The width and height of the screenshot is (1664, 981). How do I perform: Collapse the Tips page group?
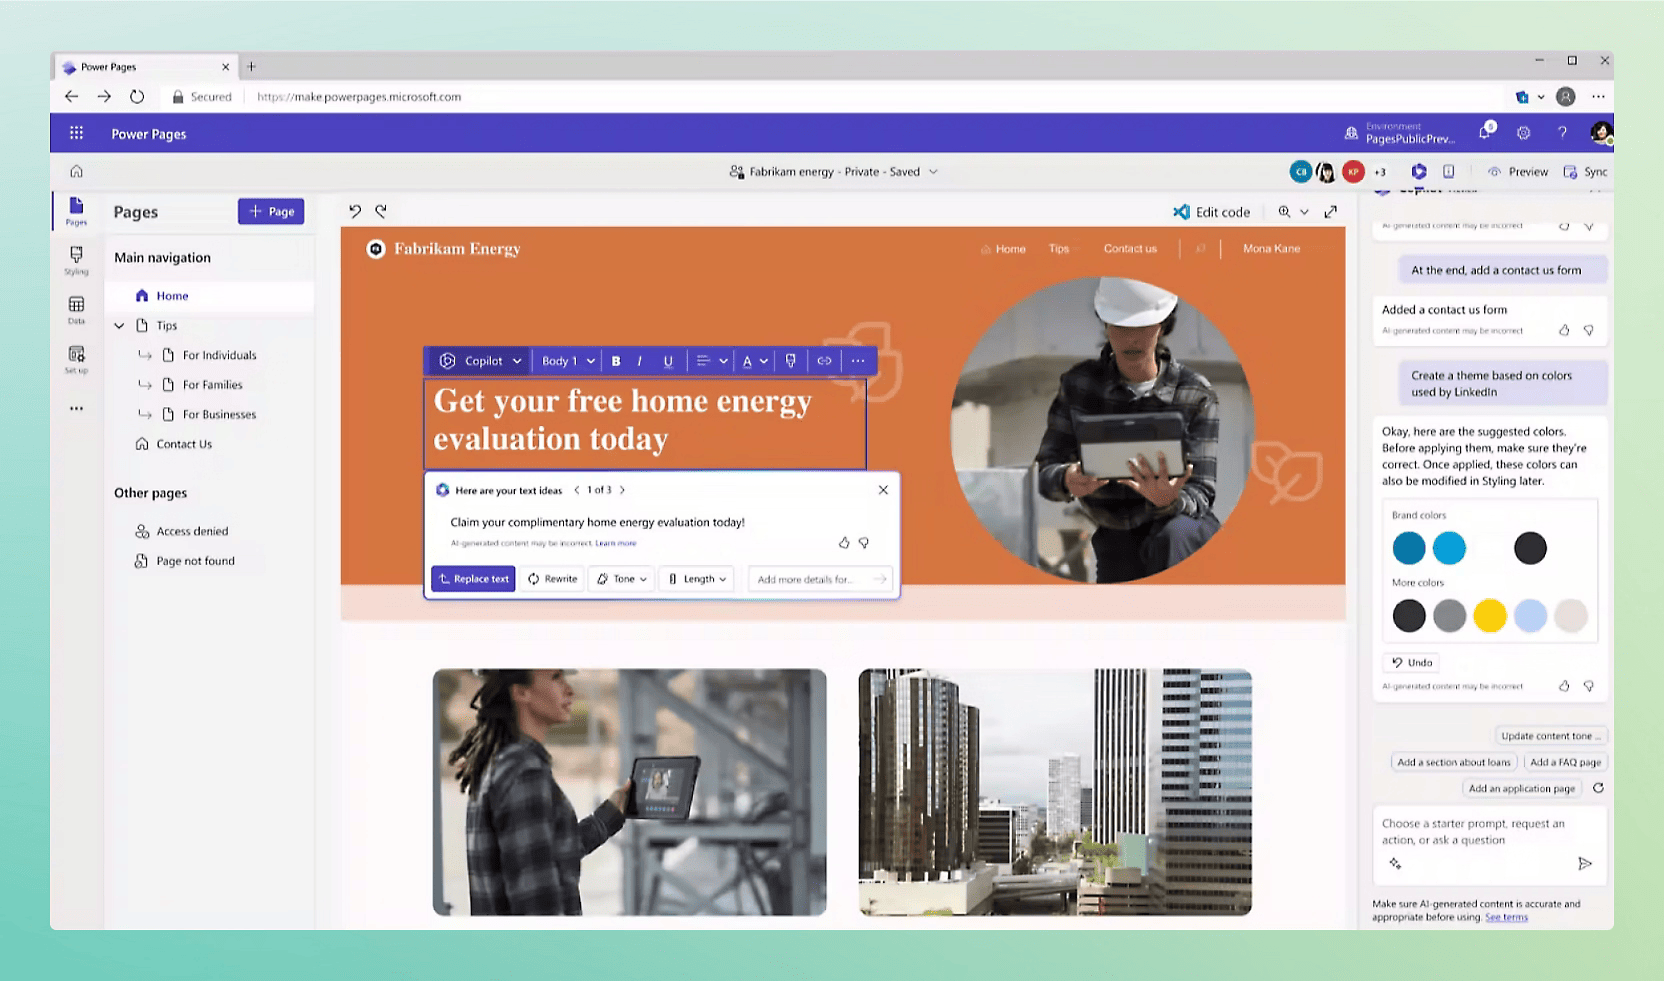119,325
